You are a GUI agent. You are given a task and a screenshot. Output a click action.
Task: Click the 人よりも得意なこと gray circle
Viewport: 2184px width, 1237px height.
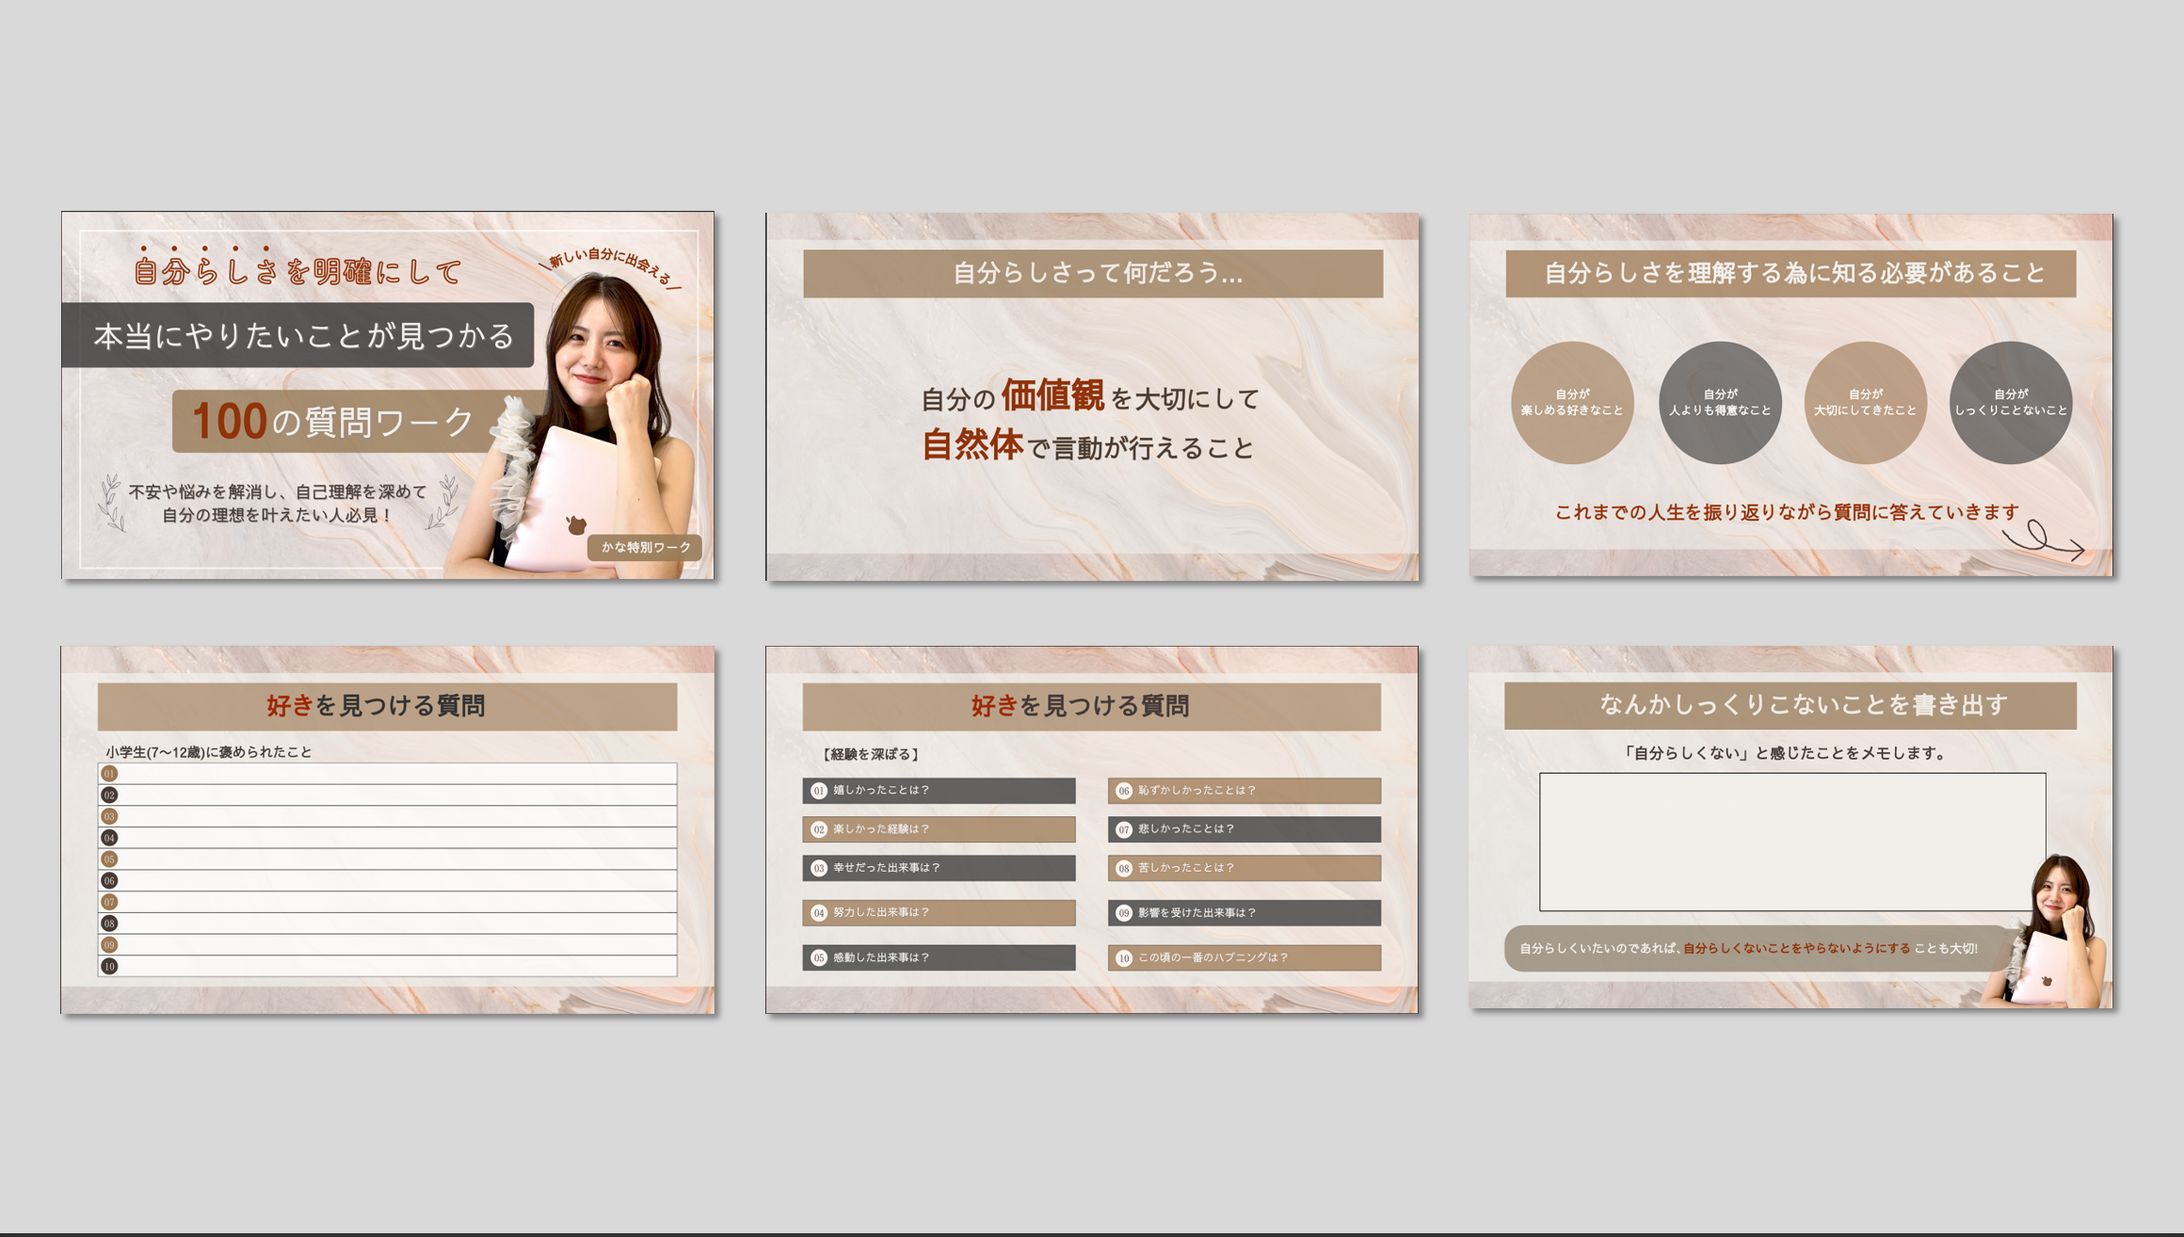(x=1719, y=402)
